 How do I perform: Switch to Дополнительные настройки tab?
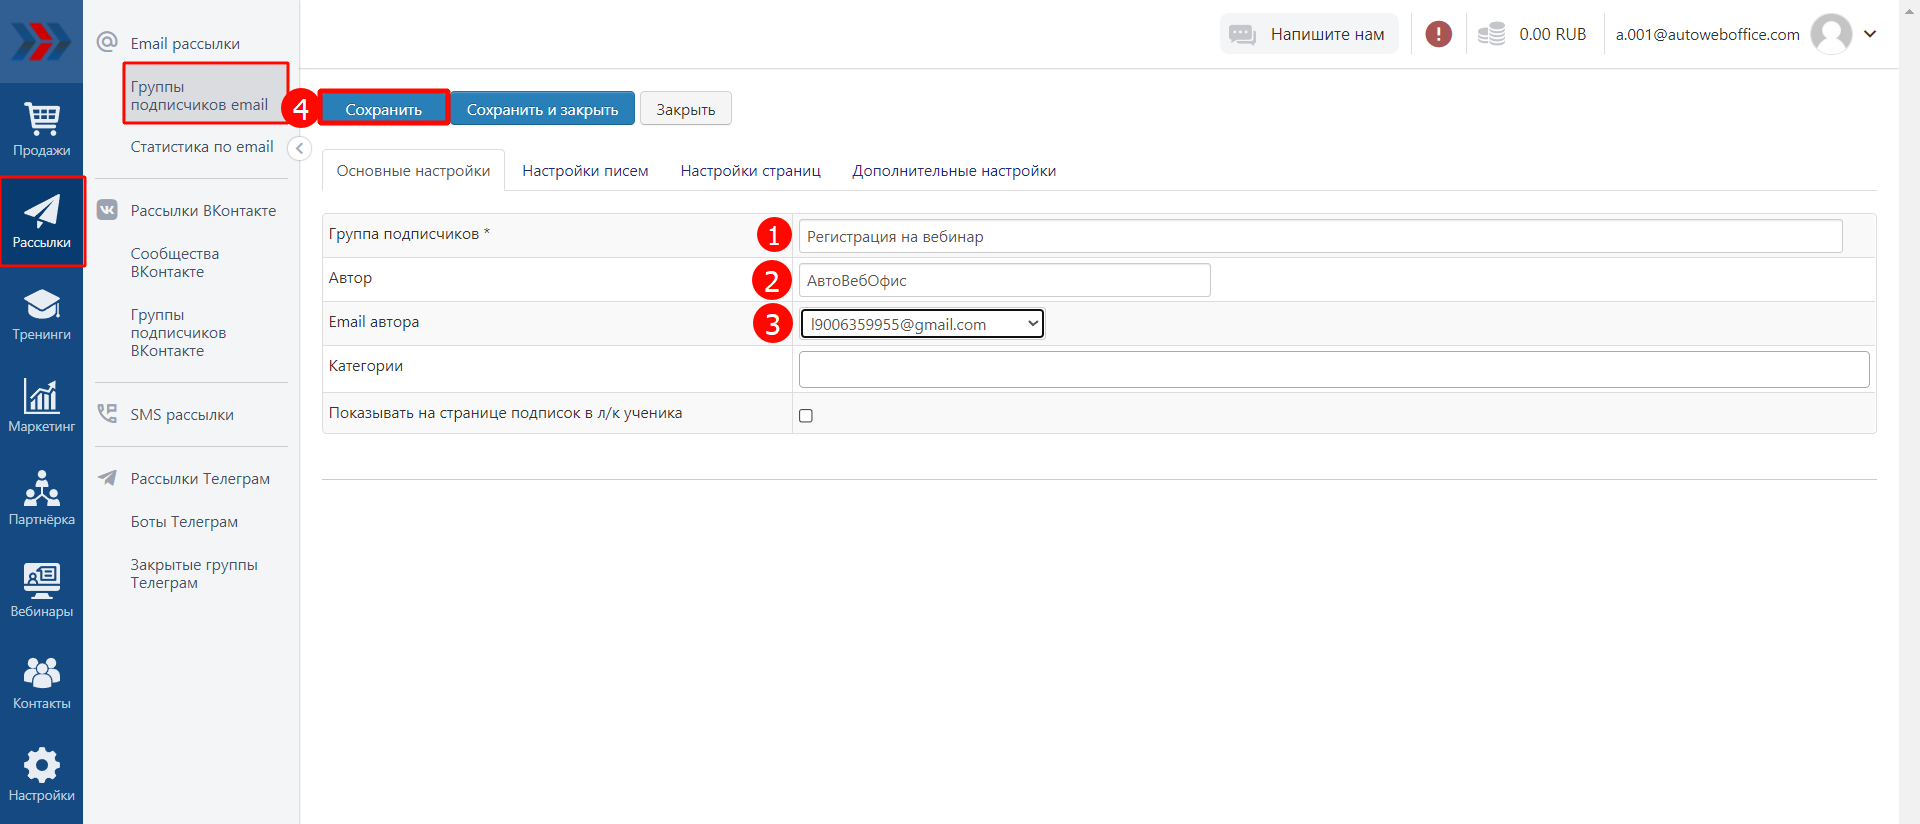click(x=953, y=171)
